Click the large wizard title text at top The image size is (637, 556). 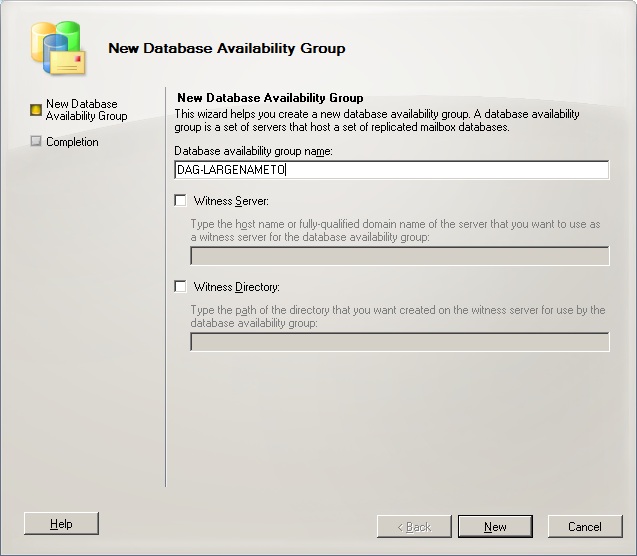[226, 48]
